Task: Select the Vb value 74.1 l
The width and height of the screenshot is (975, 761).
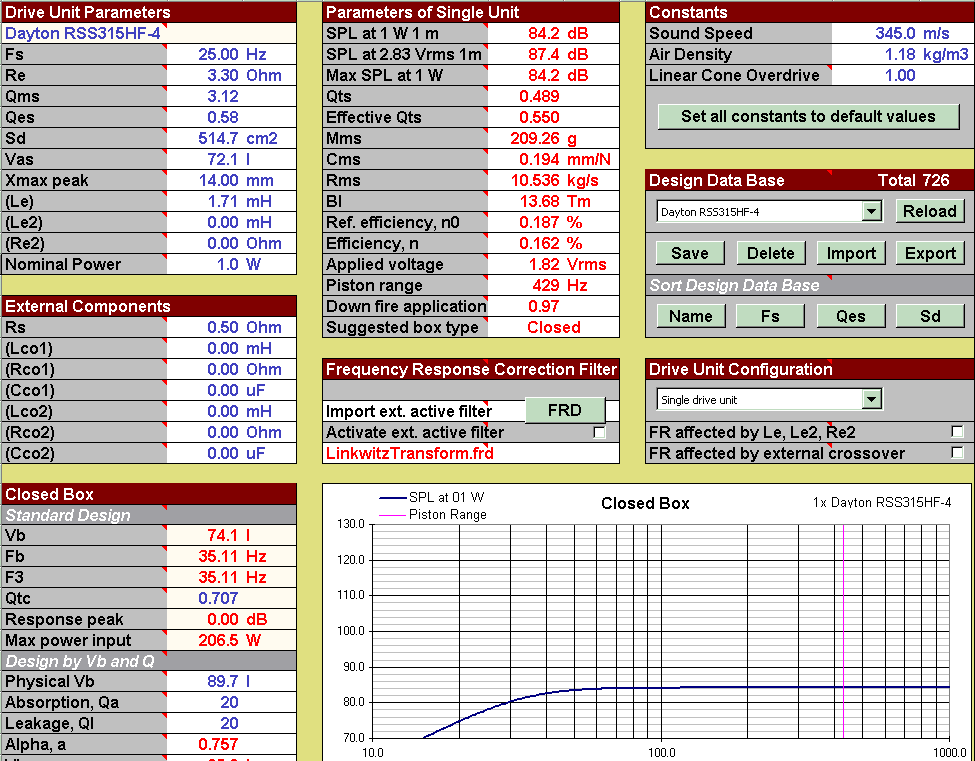Action: [231, 535]
